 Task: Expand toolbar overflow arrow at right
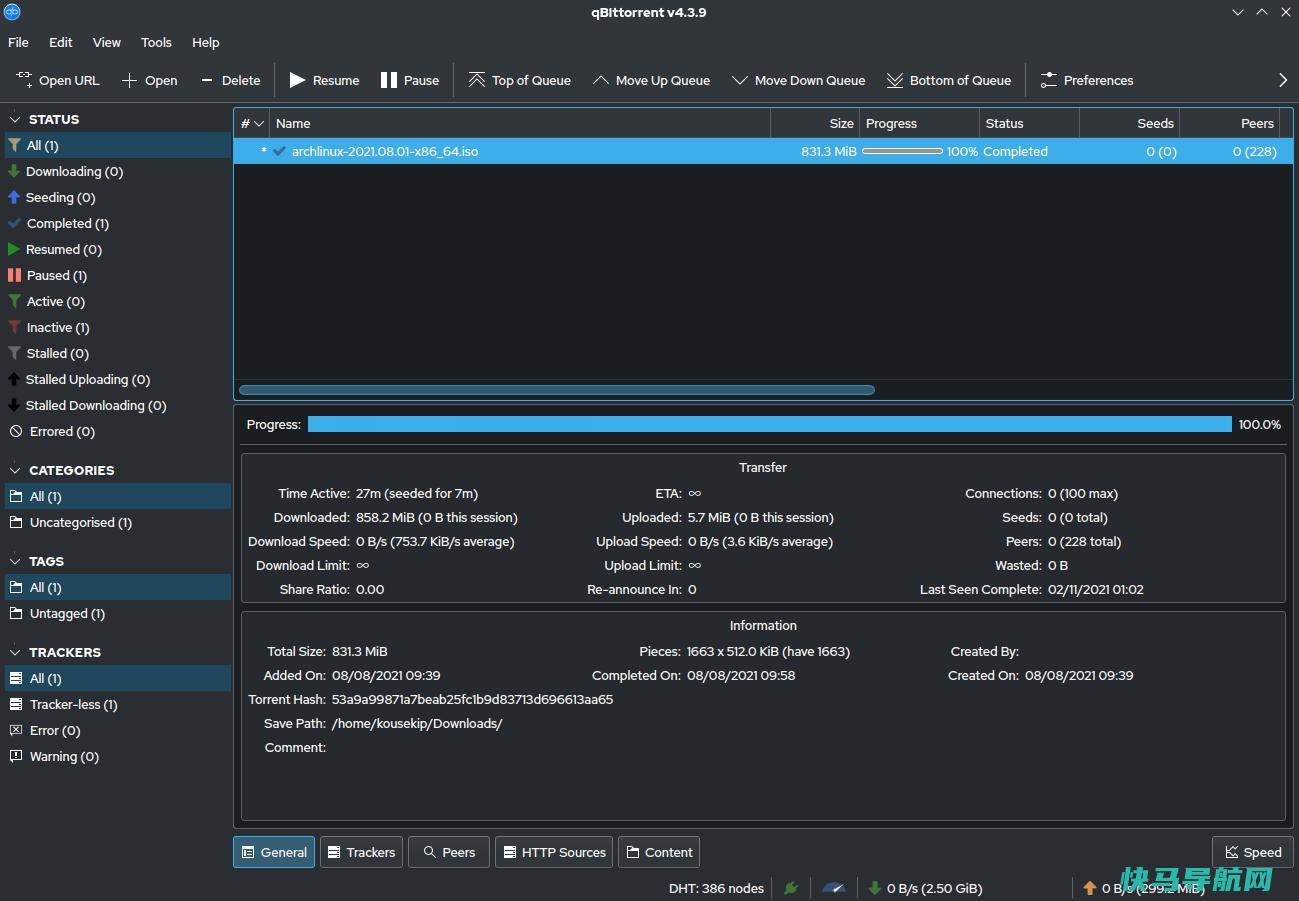(1283, 80)
